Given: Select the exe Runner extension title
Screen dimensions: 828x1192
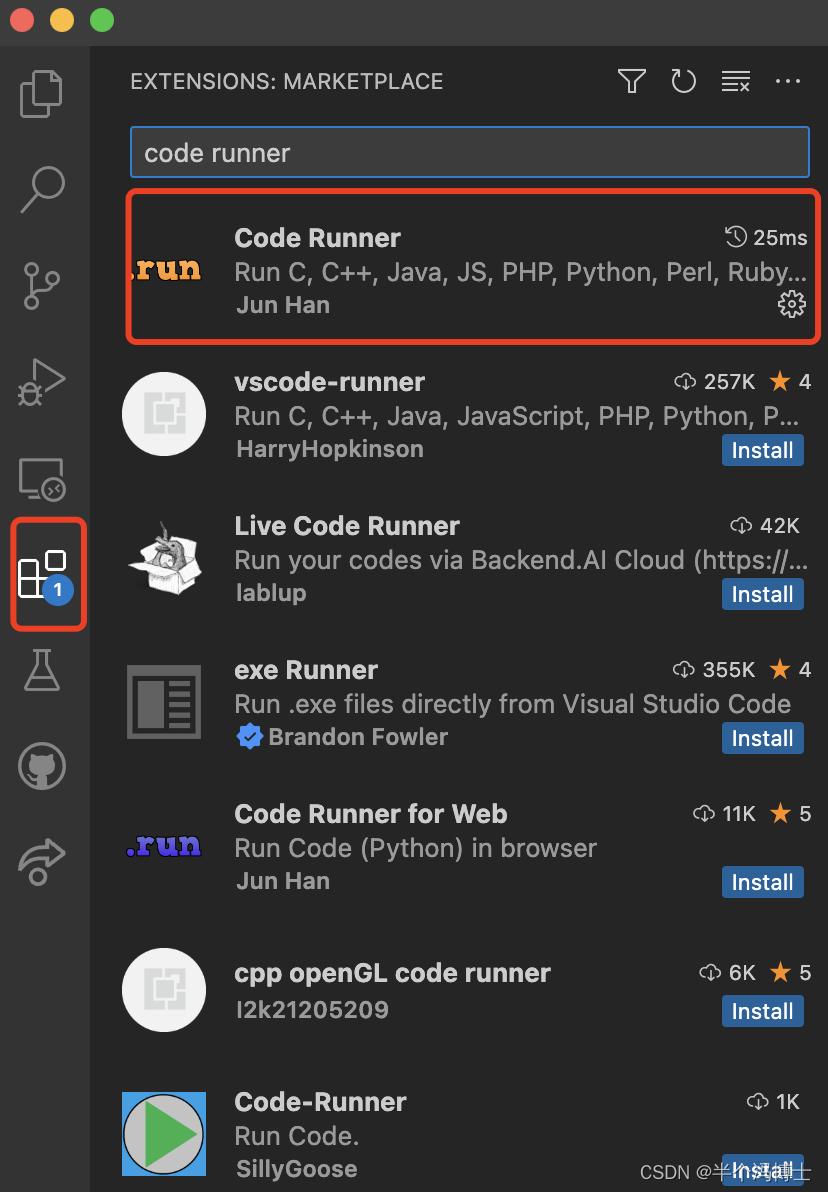Looking at the screenshot, I should coord(306,670).
